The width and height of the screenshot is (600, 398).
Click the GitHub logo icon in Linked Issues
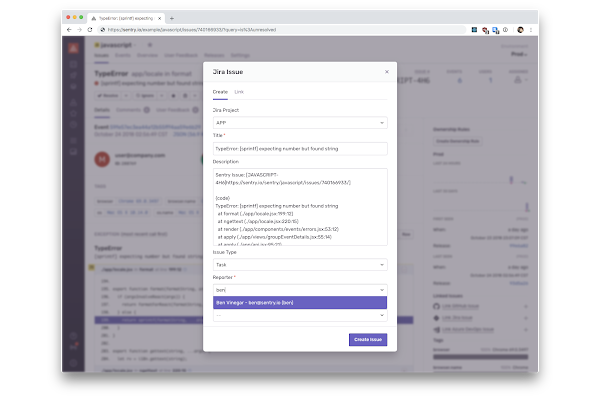[x=436, y=306]
